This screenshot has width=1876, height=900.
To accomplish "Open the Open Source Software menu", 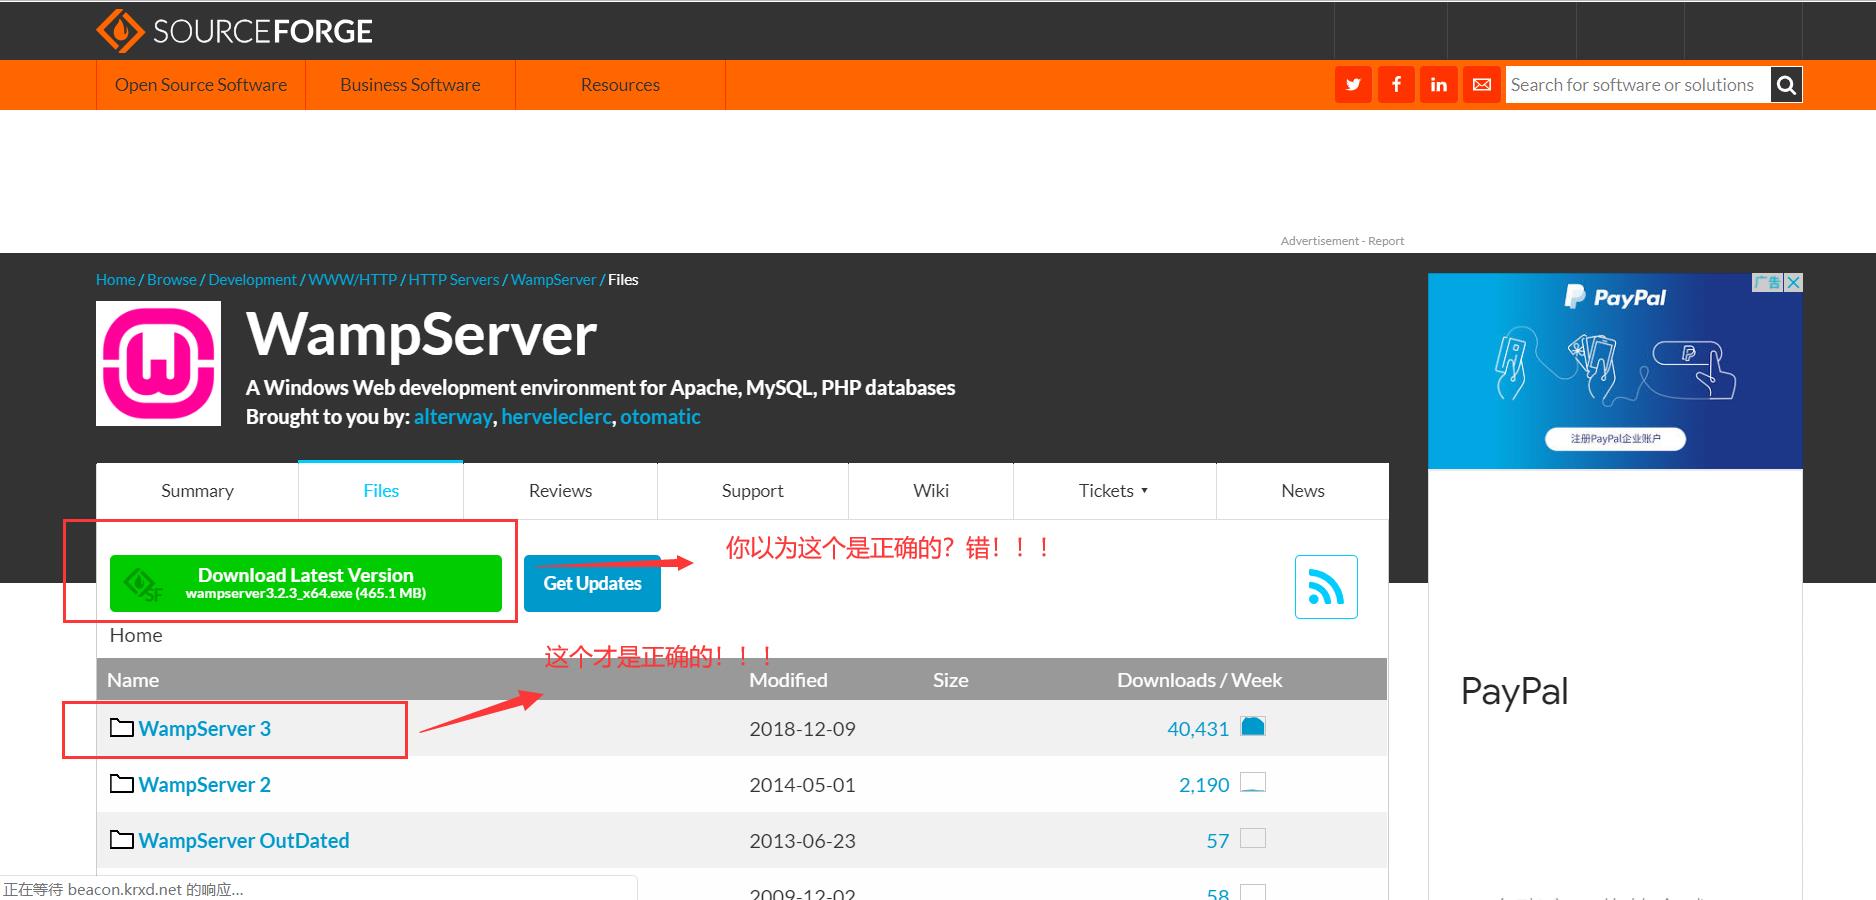I will (x=201, y=85).
